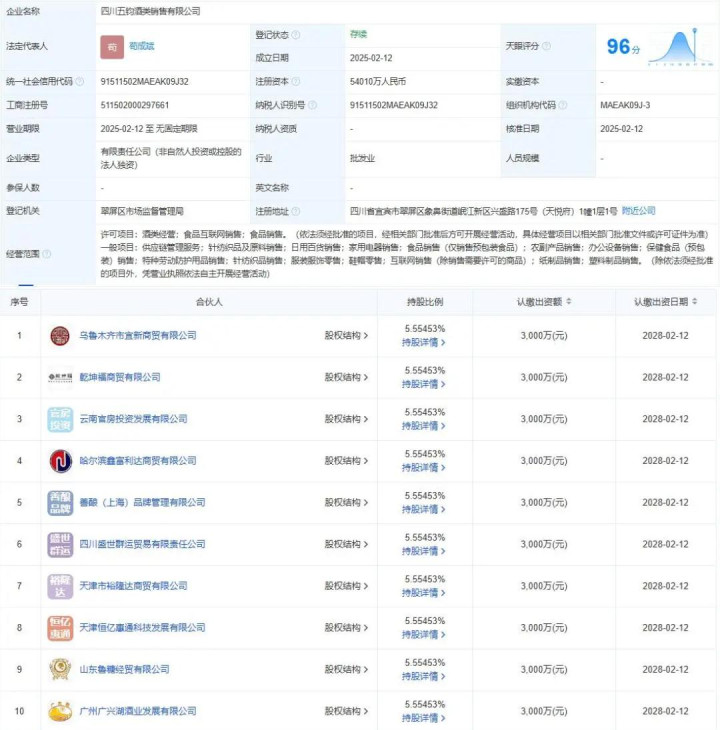Image resolution: width=720 pixels, height=730 pixels.
Task: Open 持股详情 in row 10
Action: point(424,718)
